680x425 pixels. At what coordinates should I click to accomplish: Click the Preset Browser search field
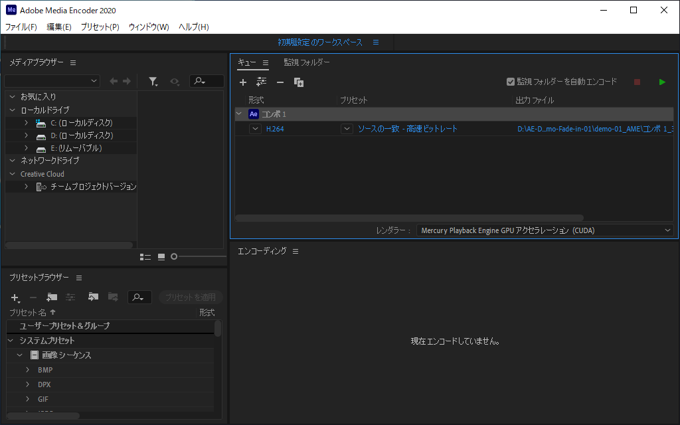(x=139, y=297)
